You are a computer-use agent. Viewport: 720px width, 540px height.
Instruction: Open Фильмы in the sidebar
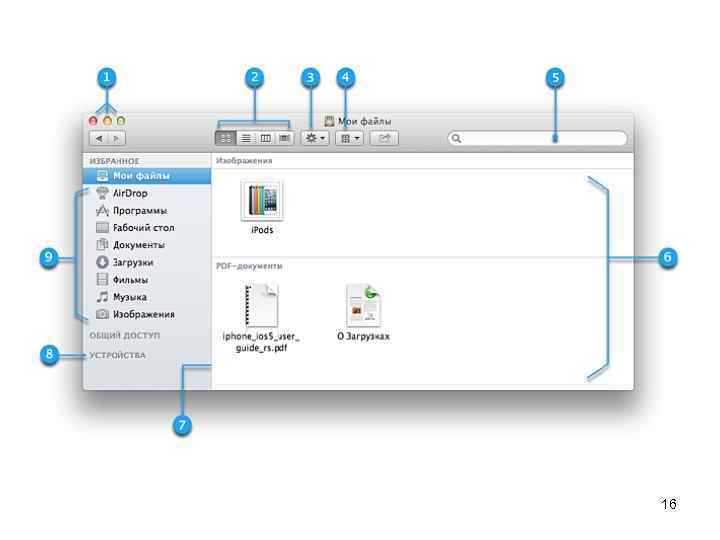click(x=147, y=280)
